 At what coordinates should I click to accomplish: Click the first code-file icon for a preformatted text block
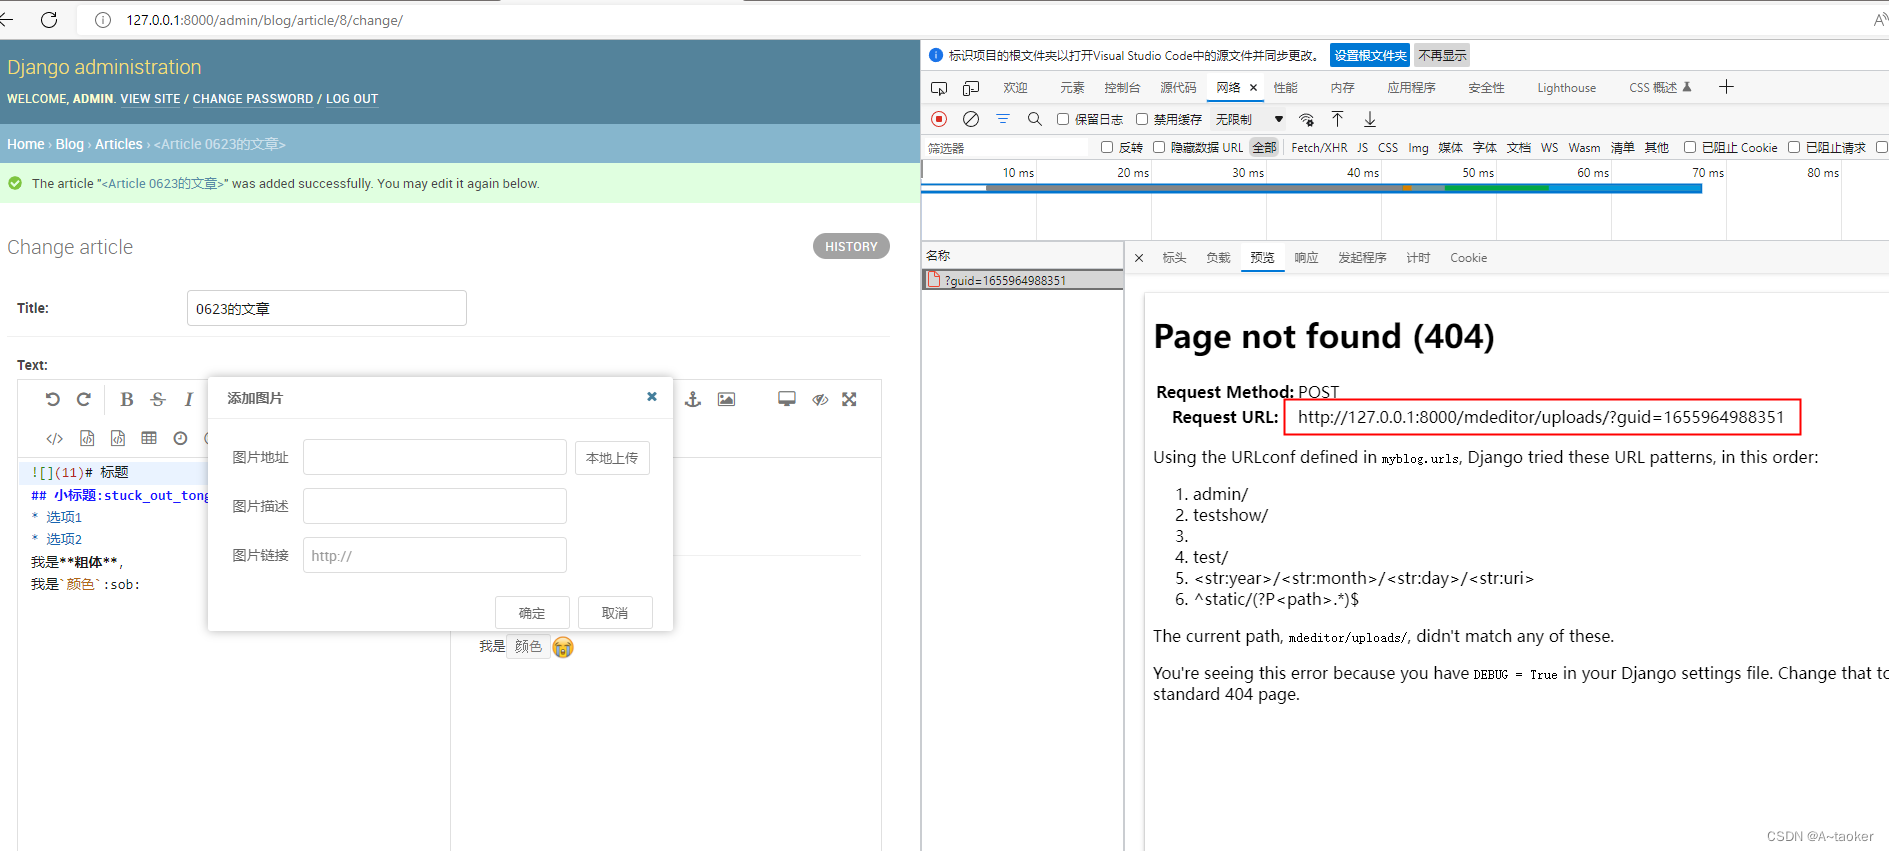pos(87,438)
